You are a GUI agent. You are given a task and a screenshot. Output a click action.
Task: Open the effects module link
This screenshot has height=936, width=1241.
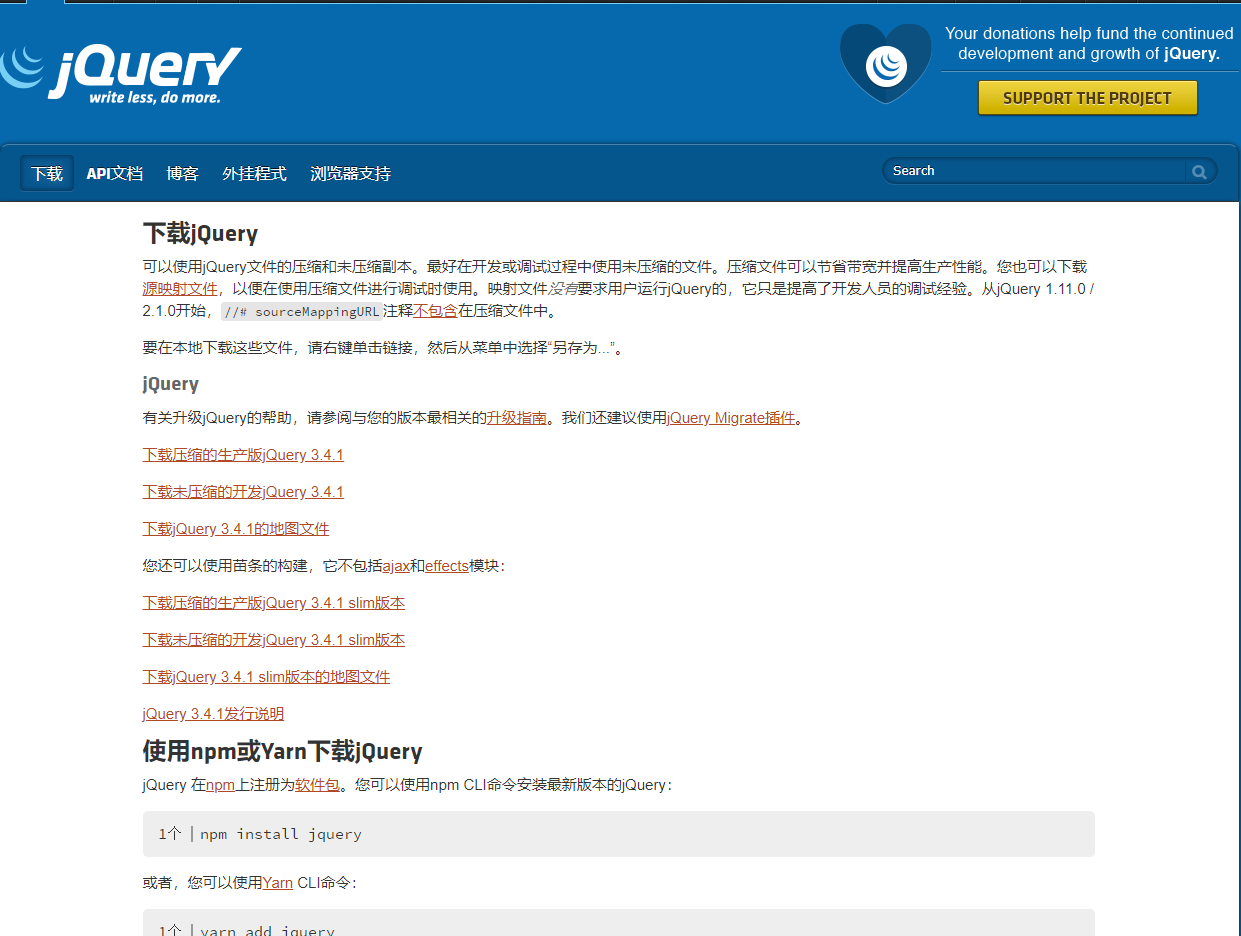pyautogui.click(x=447, y=566)
